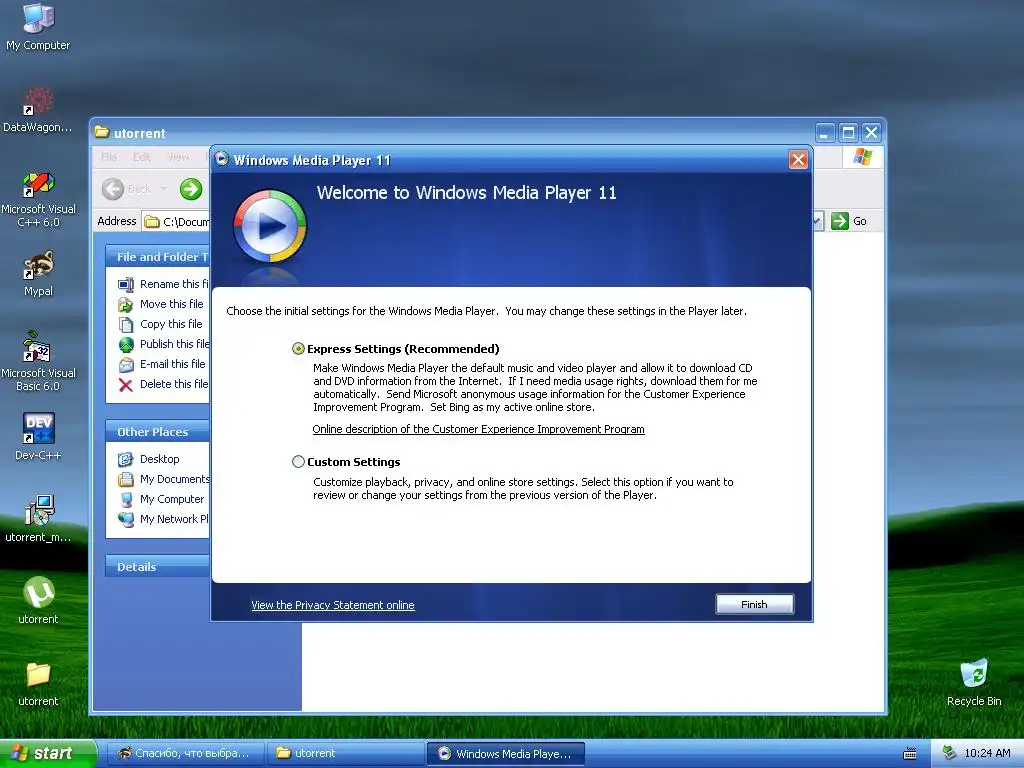The height and width of the screenshot is (768, 1024).
Task: Switch to utorrent taskbar button
Action: (346, 753)
